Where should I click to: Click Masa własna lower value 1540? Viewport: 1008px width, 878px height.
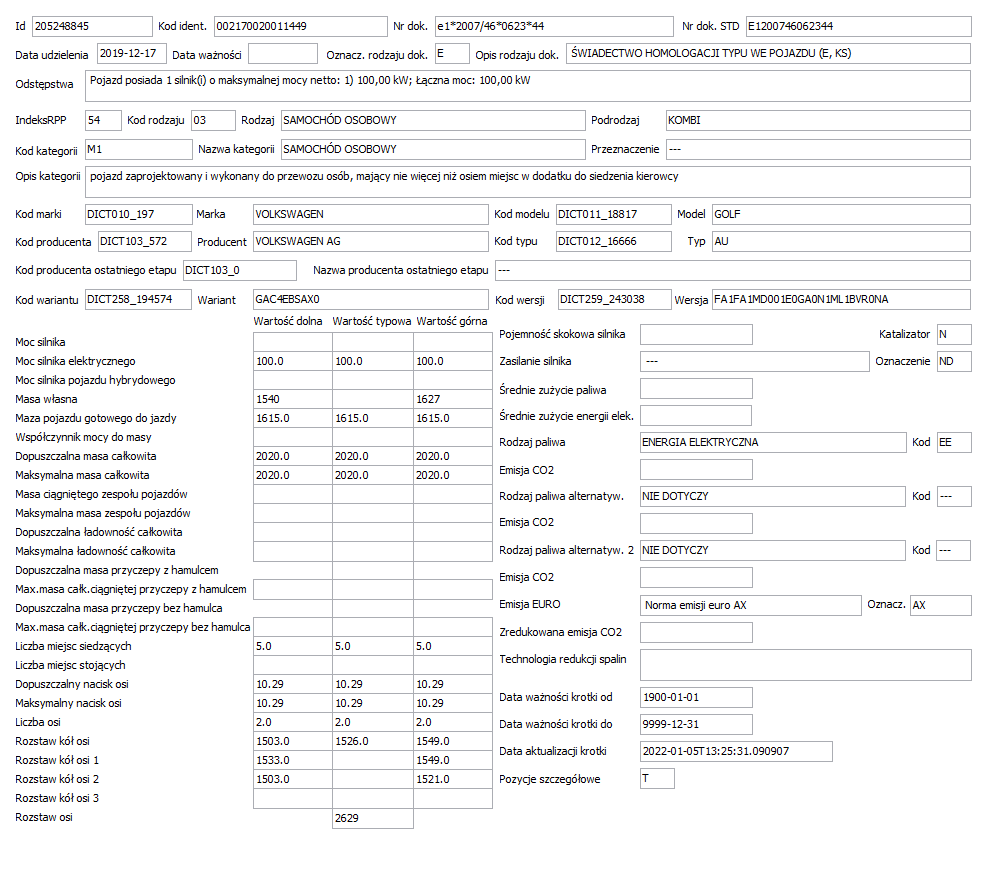292,399
